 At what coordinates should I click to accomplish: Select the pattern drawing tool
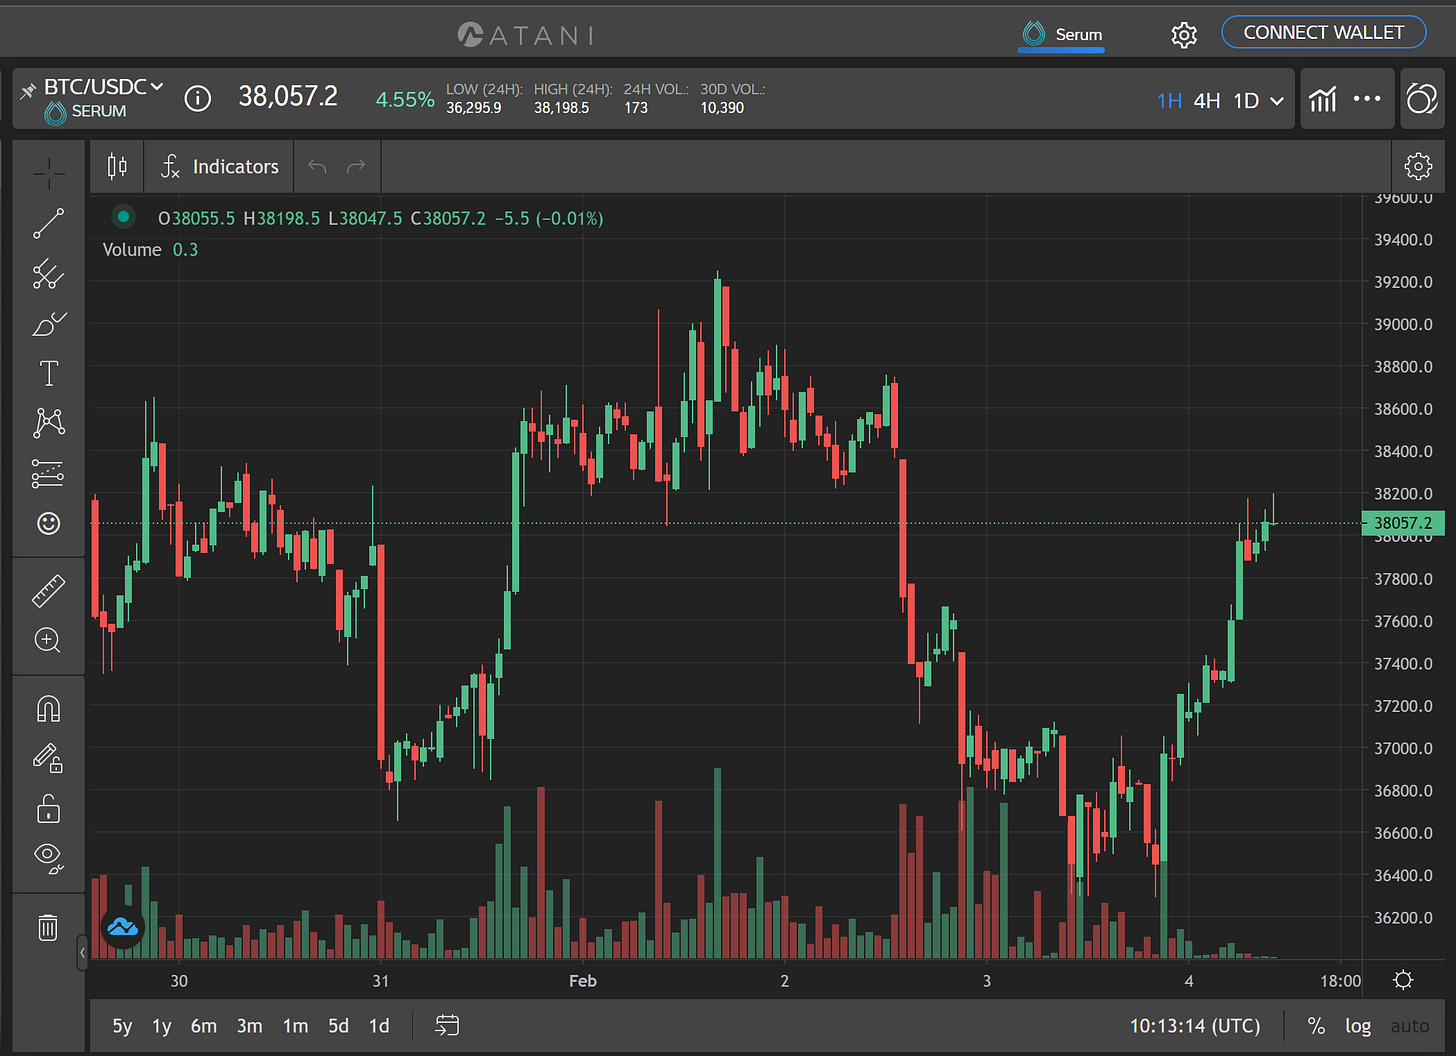point(48,423)
